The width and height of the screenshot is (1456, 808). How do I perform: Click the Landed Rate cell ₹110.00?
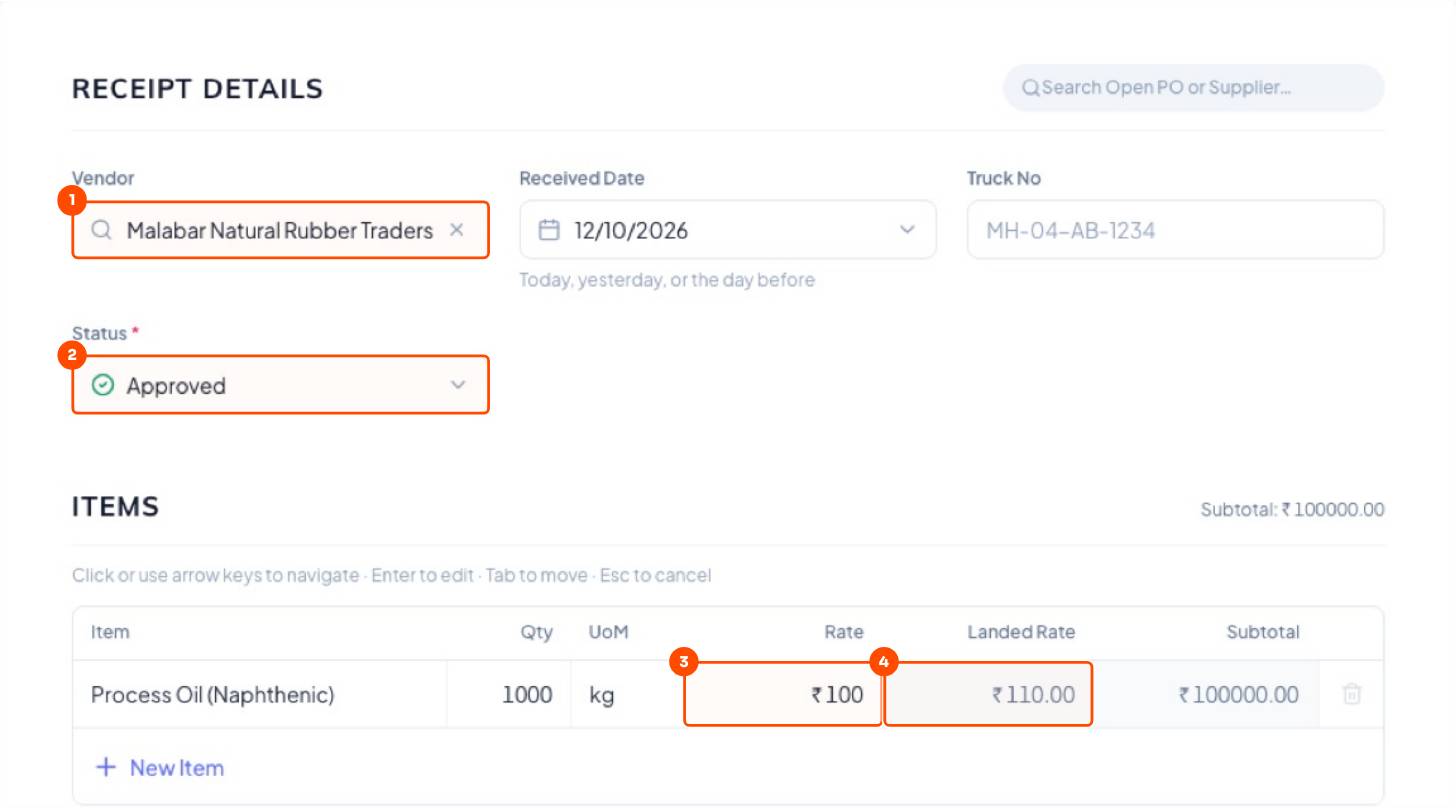(988, 694)
